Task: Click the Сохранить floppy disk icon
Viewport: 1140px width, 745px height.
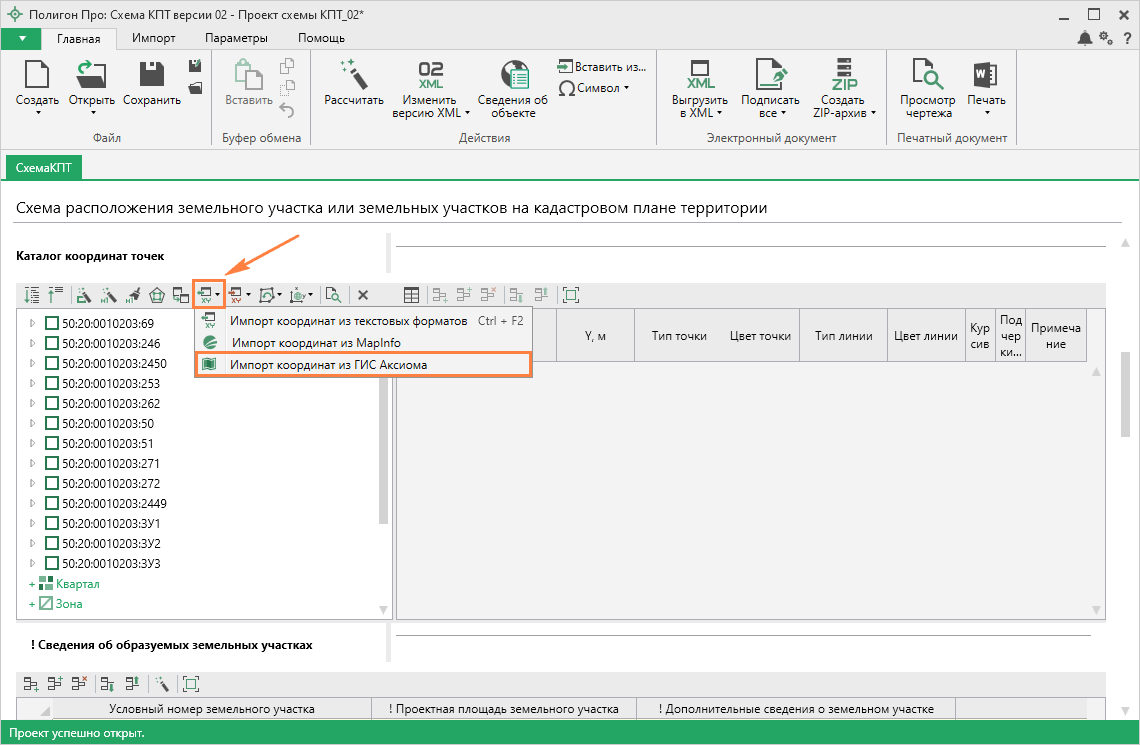Action: click(152, 75)
